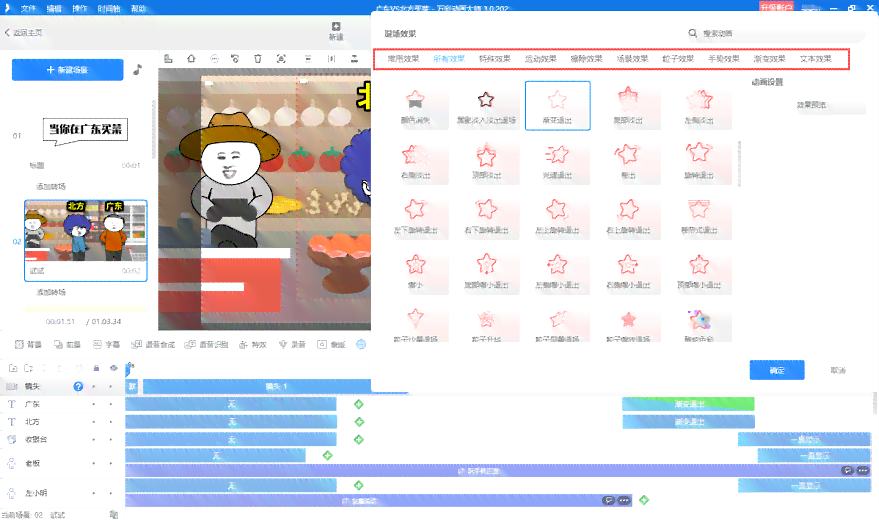Switch to the 文本效果 tab
The width and height of the screenshot is (879, 520).
816,59
